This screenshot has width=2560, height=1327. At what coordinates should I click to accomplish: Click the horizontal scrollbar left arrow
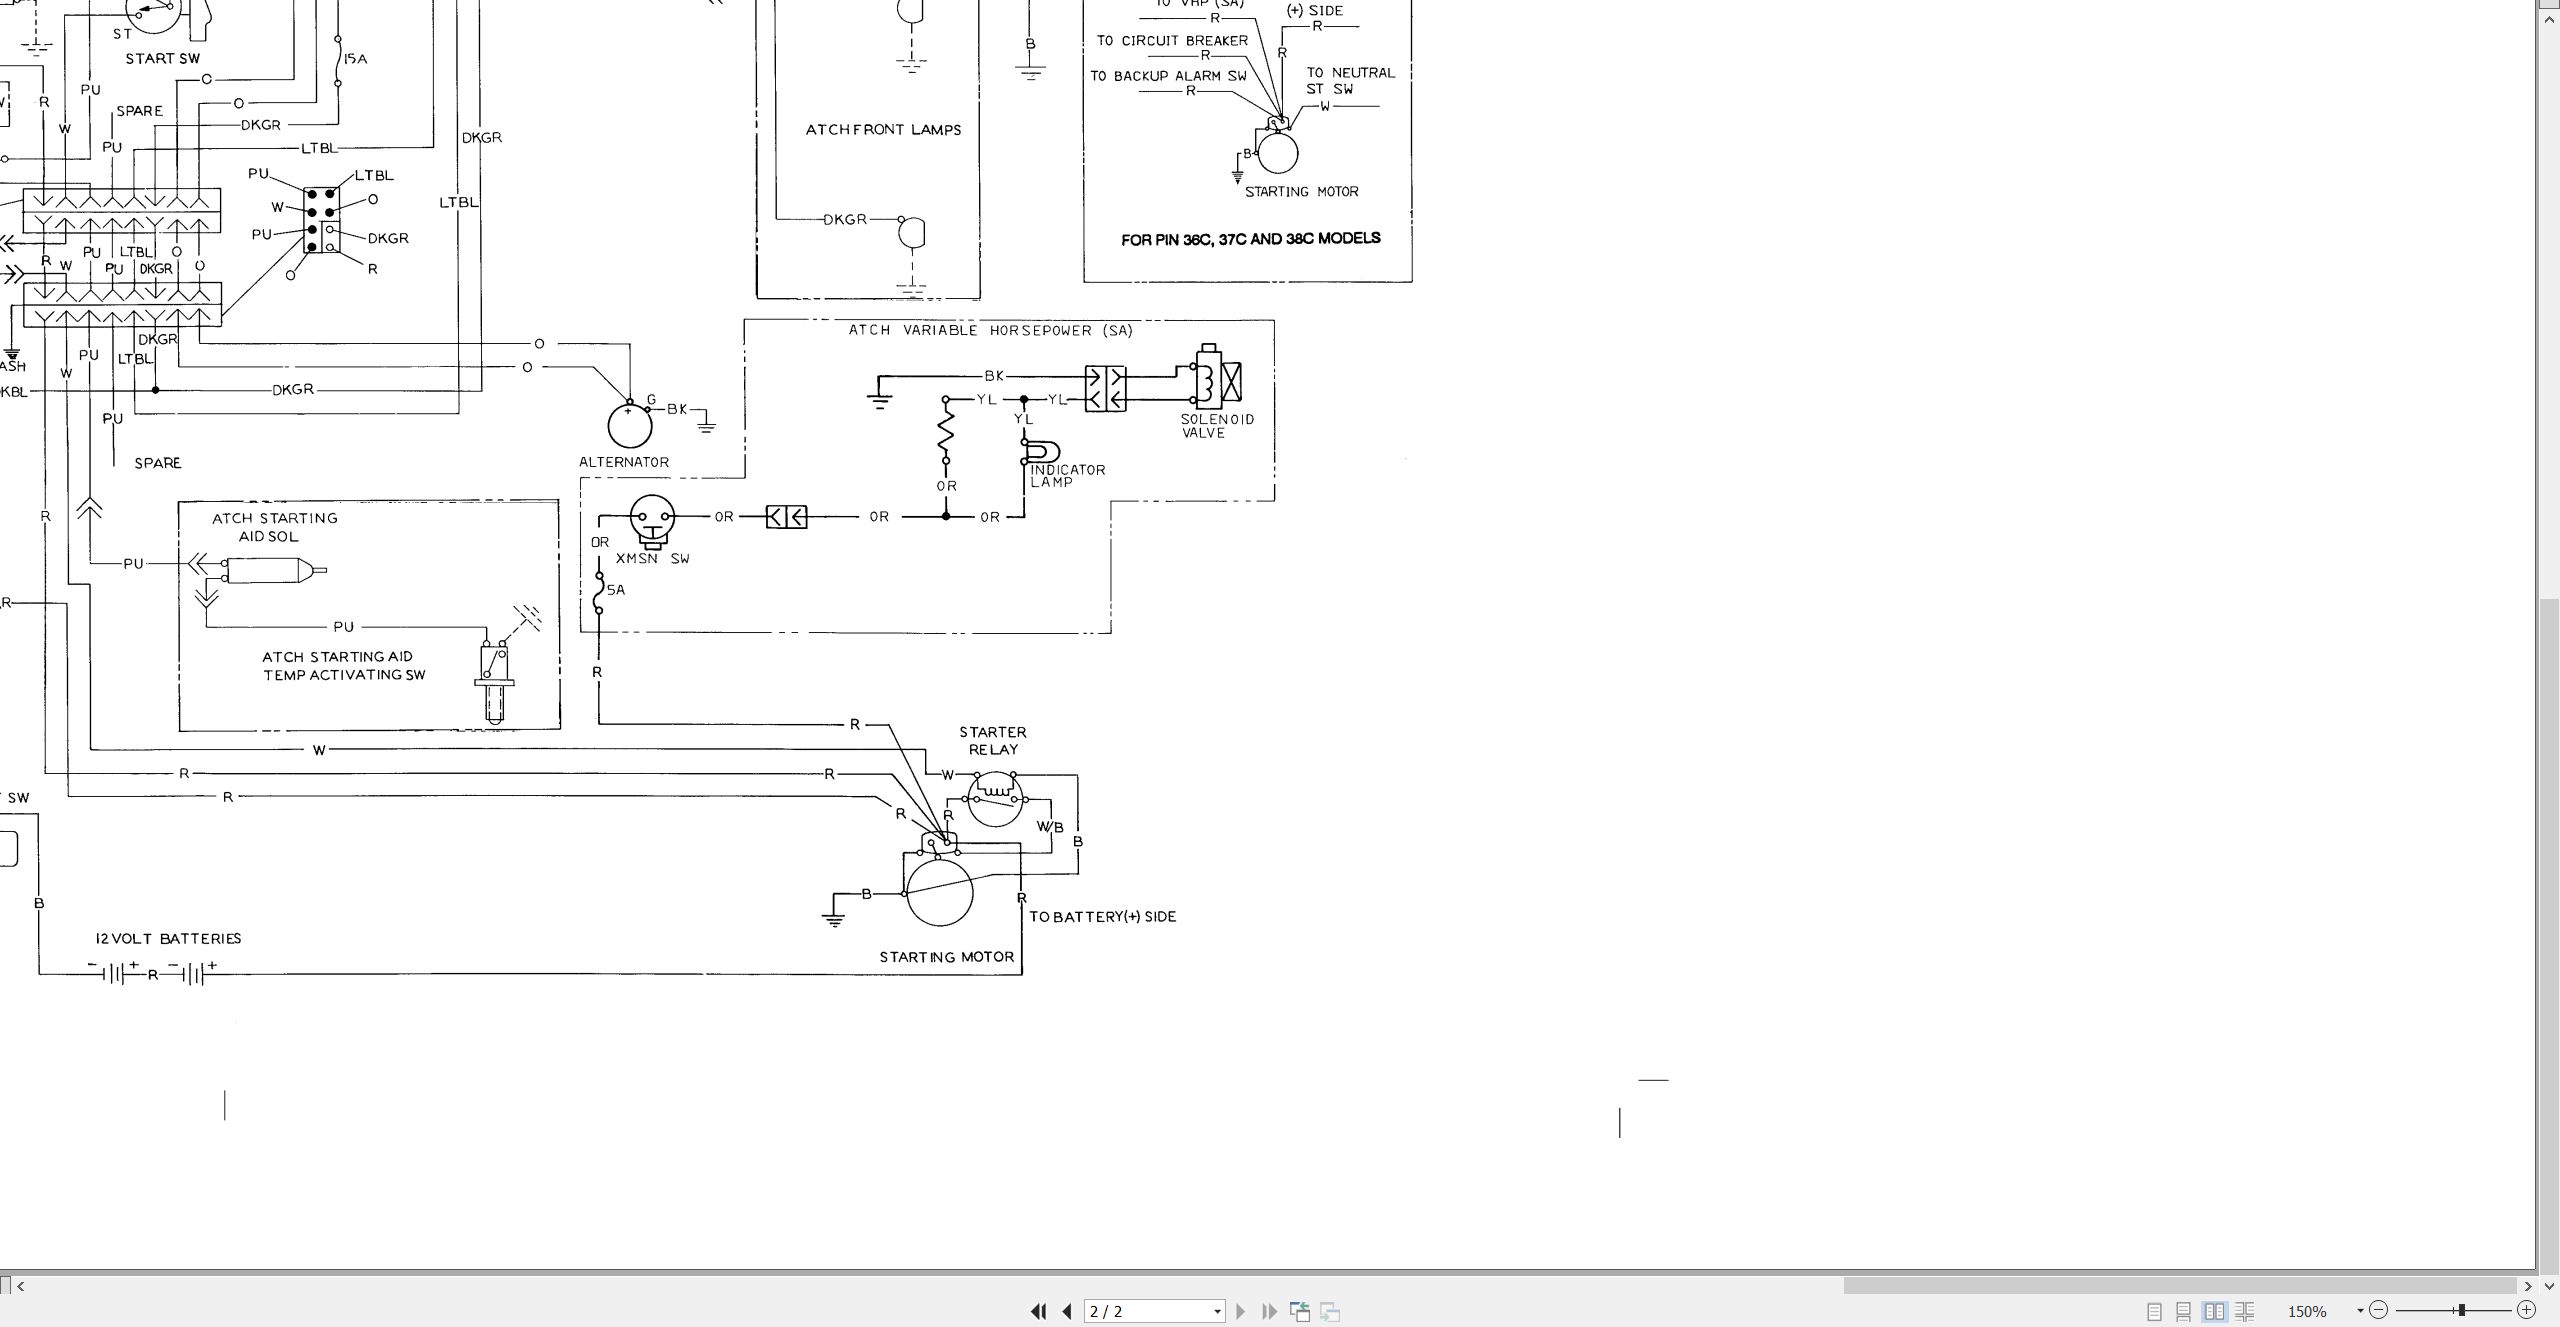21,1286
